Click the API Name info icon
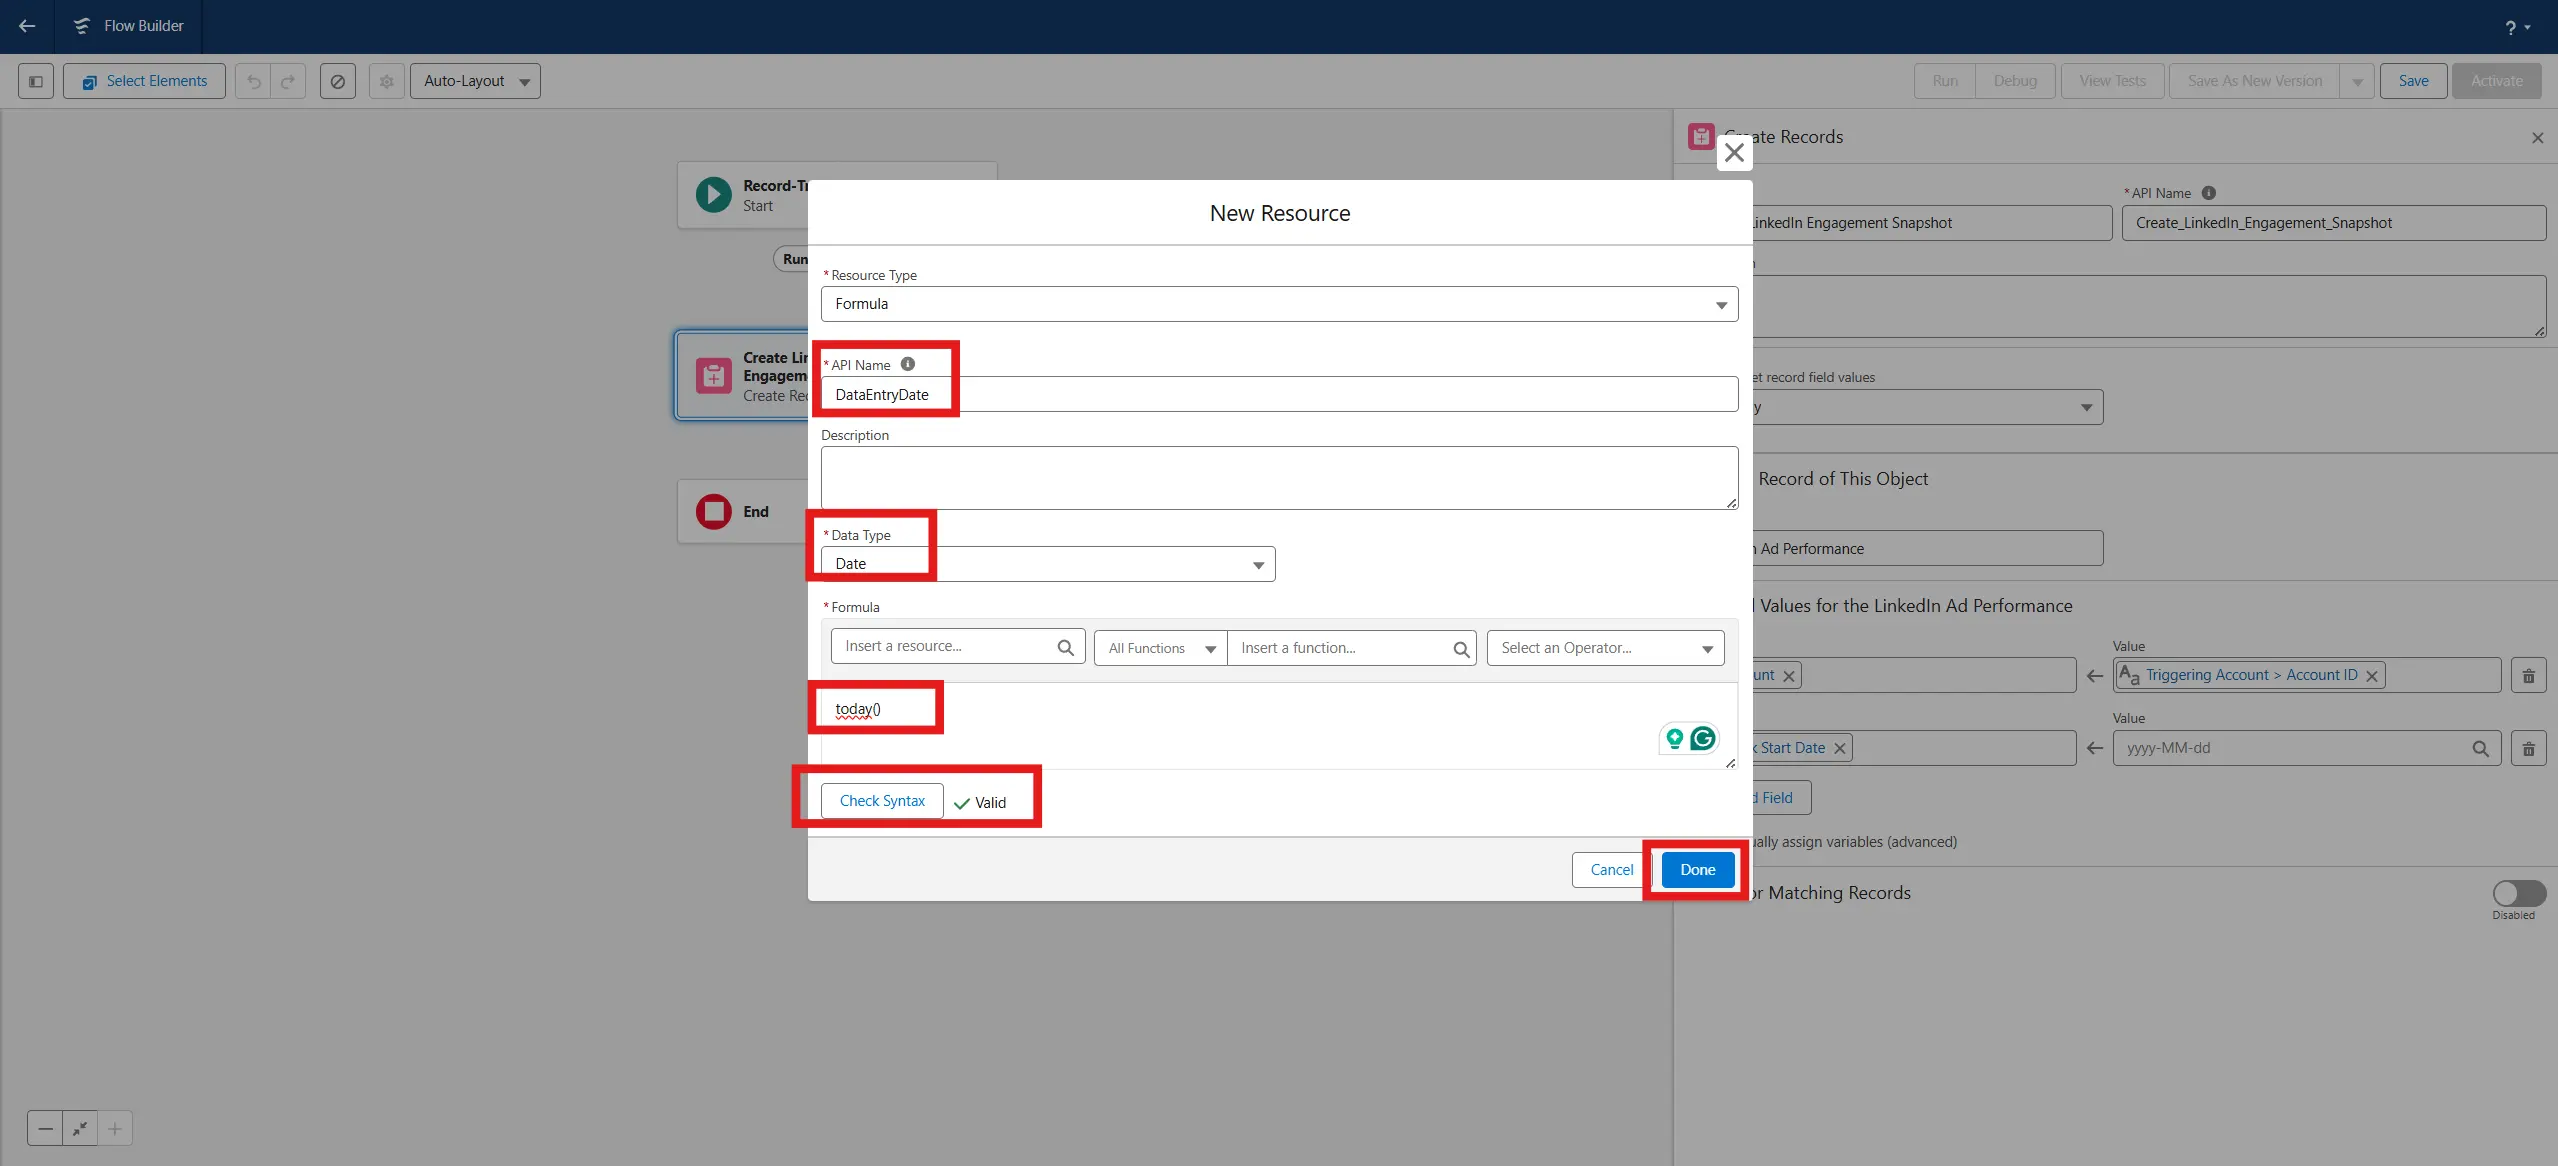This screenshot has height=1166, width=2558. [907, 364]
